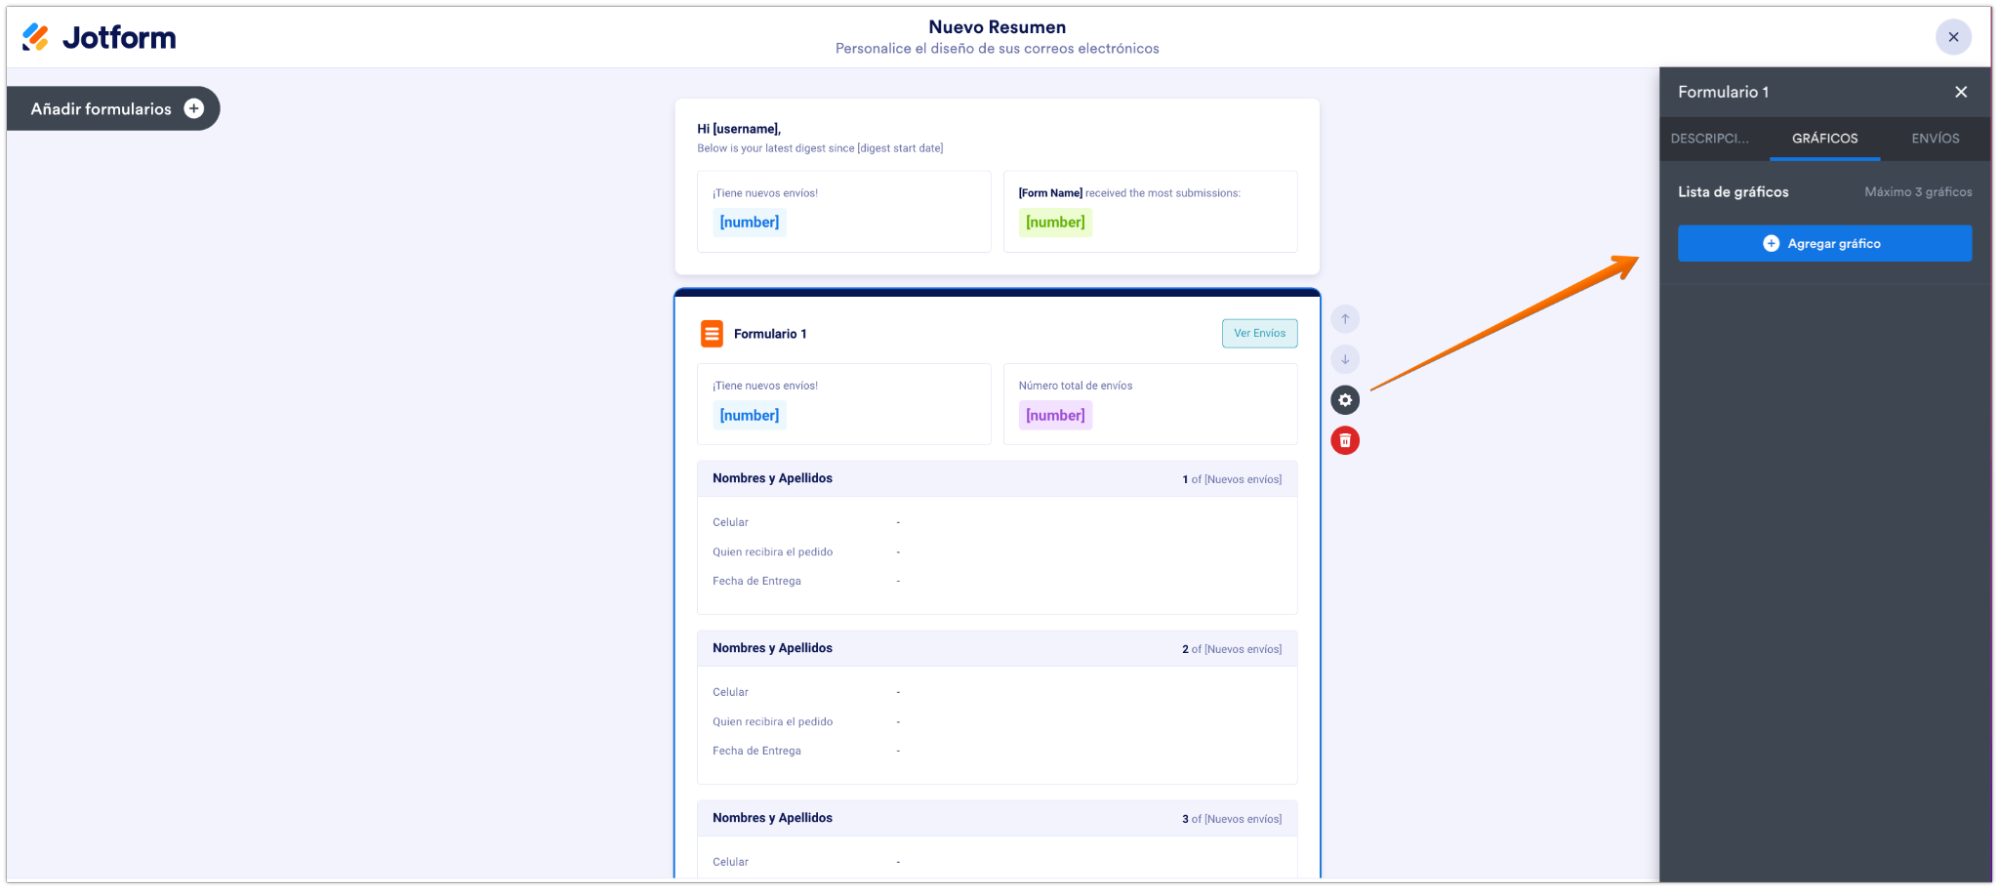Image resolution: width=1999 pixels, height=890 pixels.
Task: Move Formulario 1 block up
Action: click(x=1345, y=319)
